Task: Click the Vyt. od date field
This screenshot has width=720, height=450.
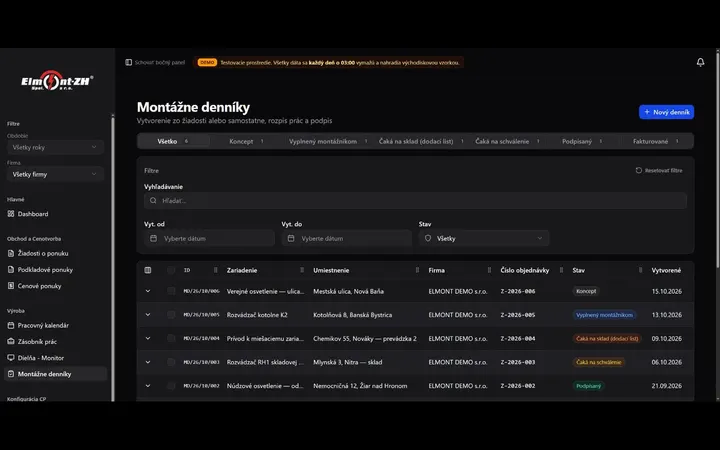Action: pos(209,238)
